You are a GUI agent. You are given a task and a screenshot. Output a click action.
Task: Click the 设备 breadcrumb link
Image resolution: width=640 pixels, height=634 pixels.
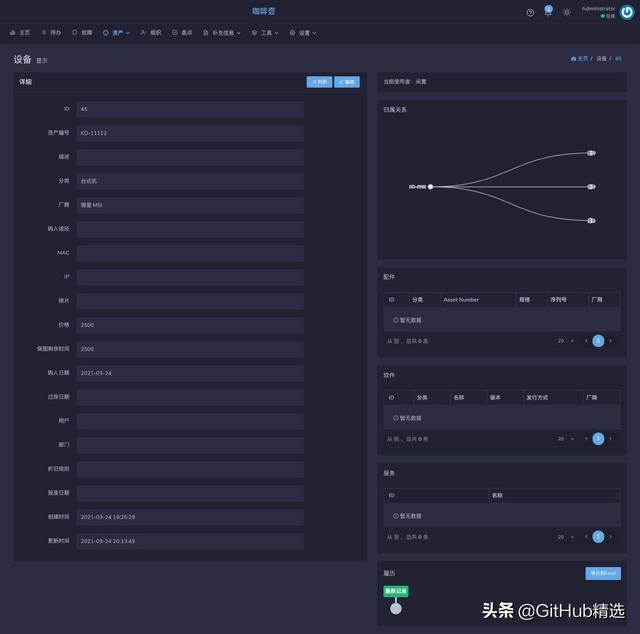[601, 59]
